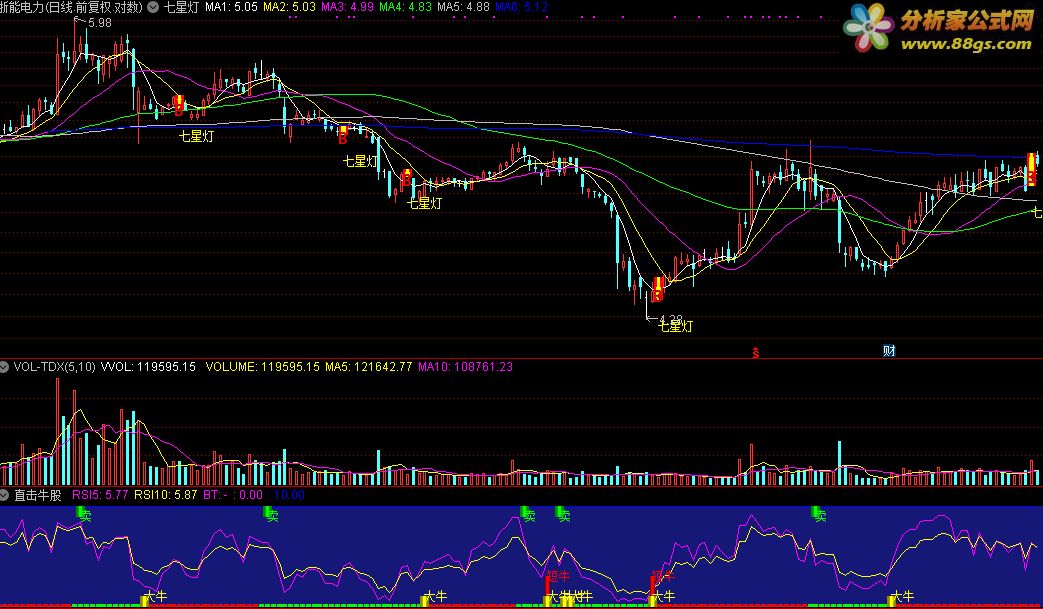Click the MA1: 5.05 legend value

pyautogui.click(x=231, y=7)
